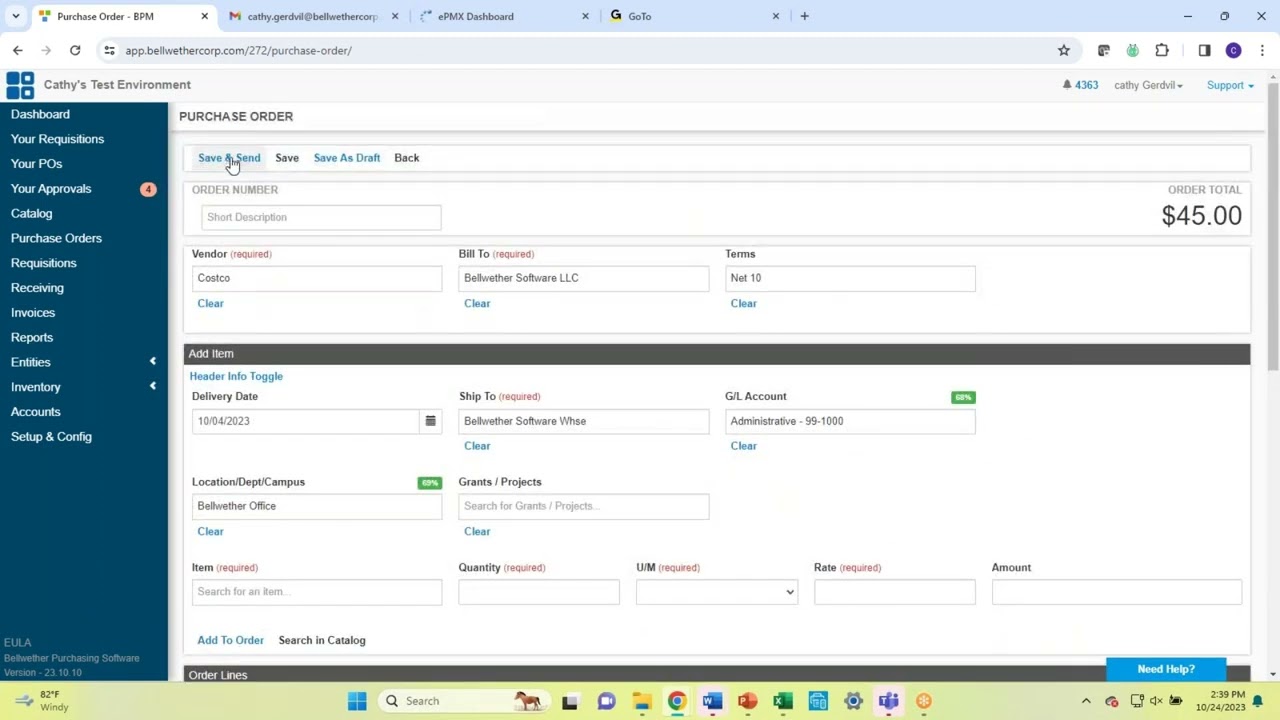Viewport: 1280px width, 720px height.
Task: View site information icon in address bar
Action: click(x=109, y=50)
